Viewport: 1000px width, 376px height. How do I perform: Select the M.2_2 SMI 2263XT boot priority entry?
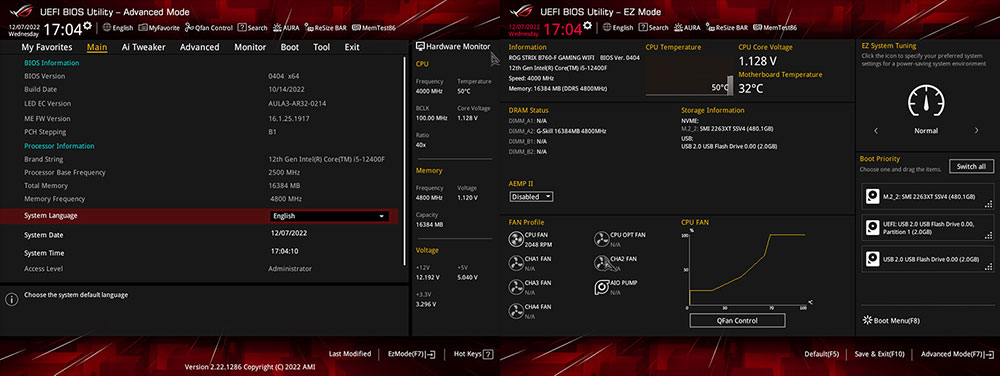[928, 197]
